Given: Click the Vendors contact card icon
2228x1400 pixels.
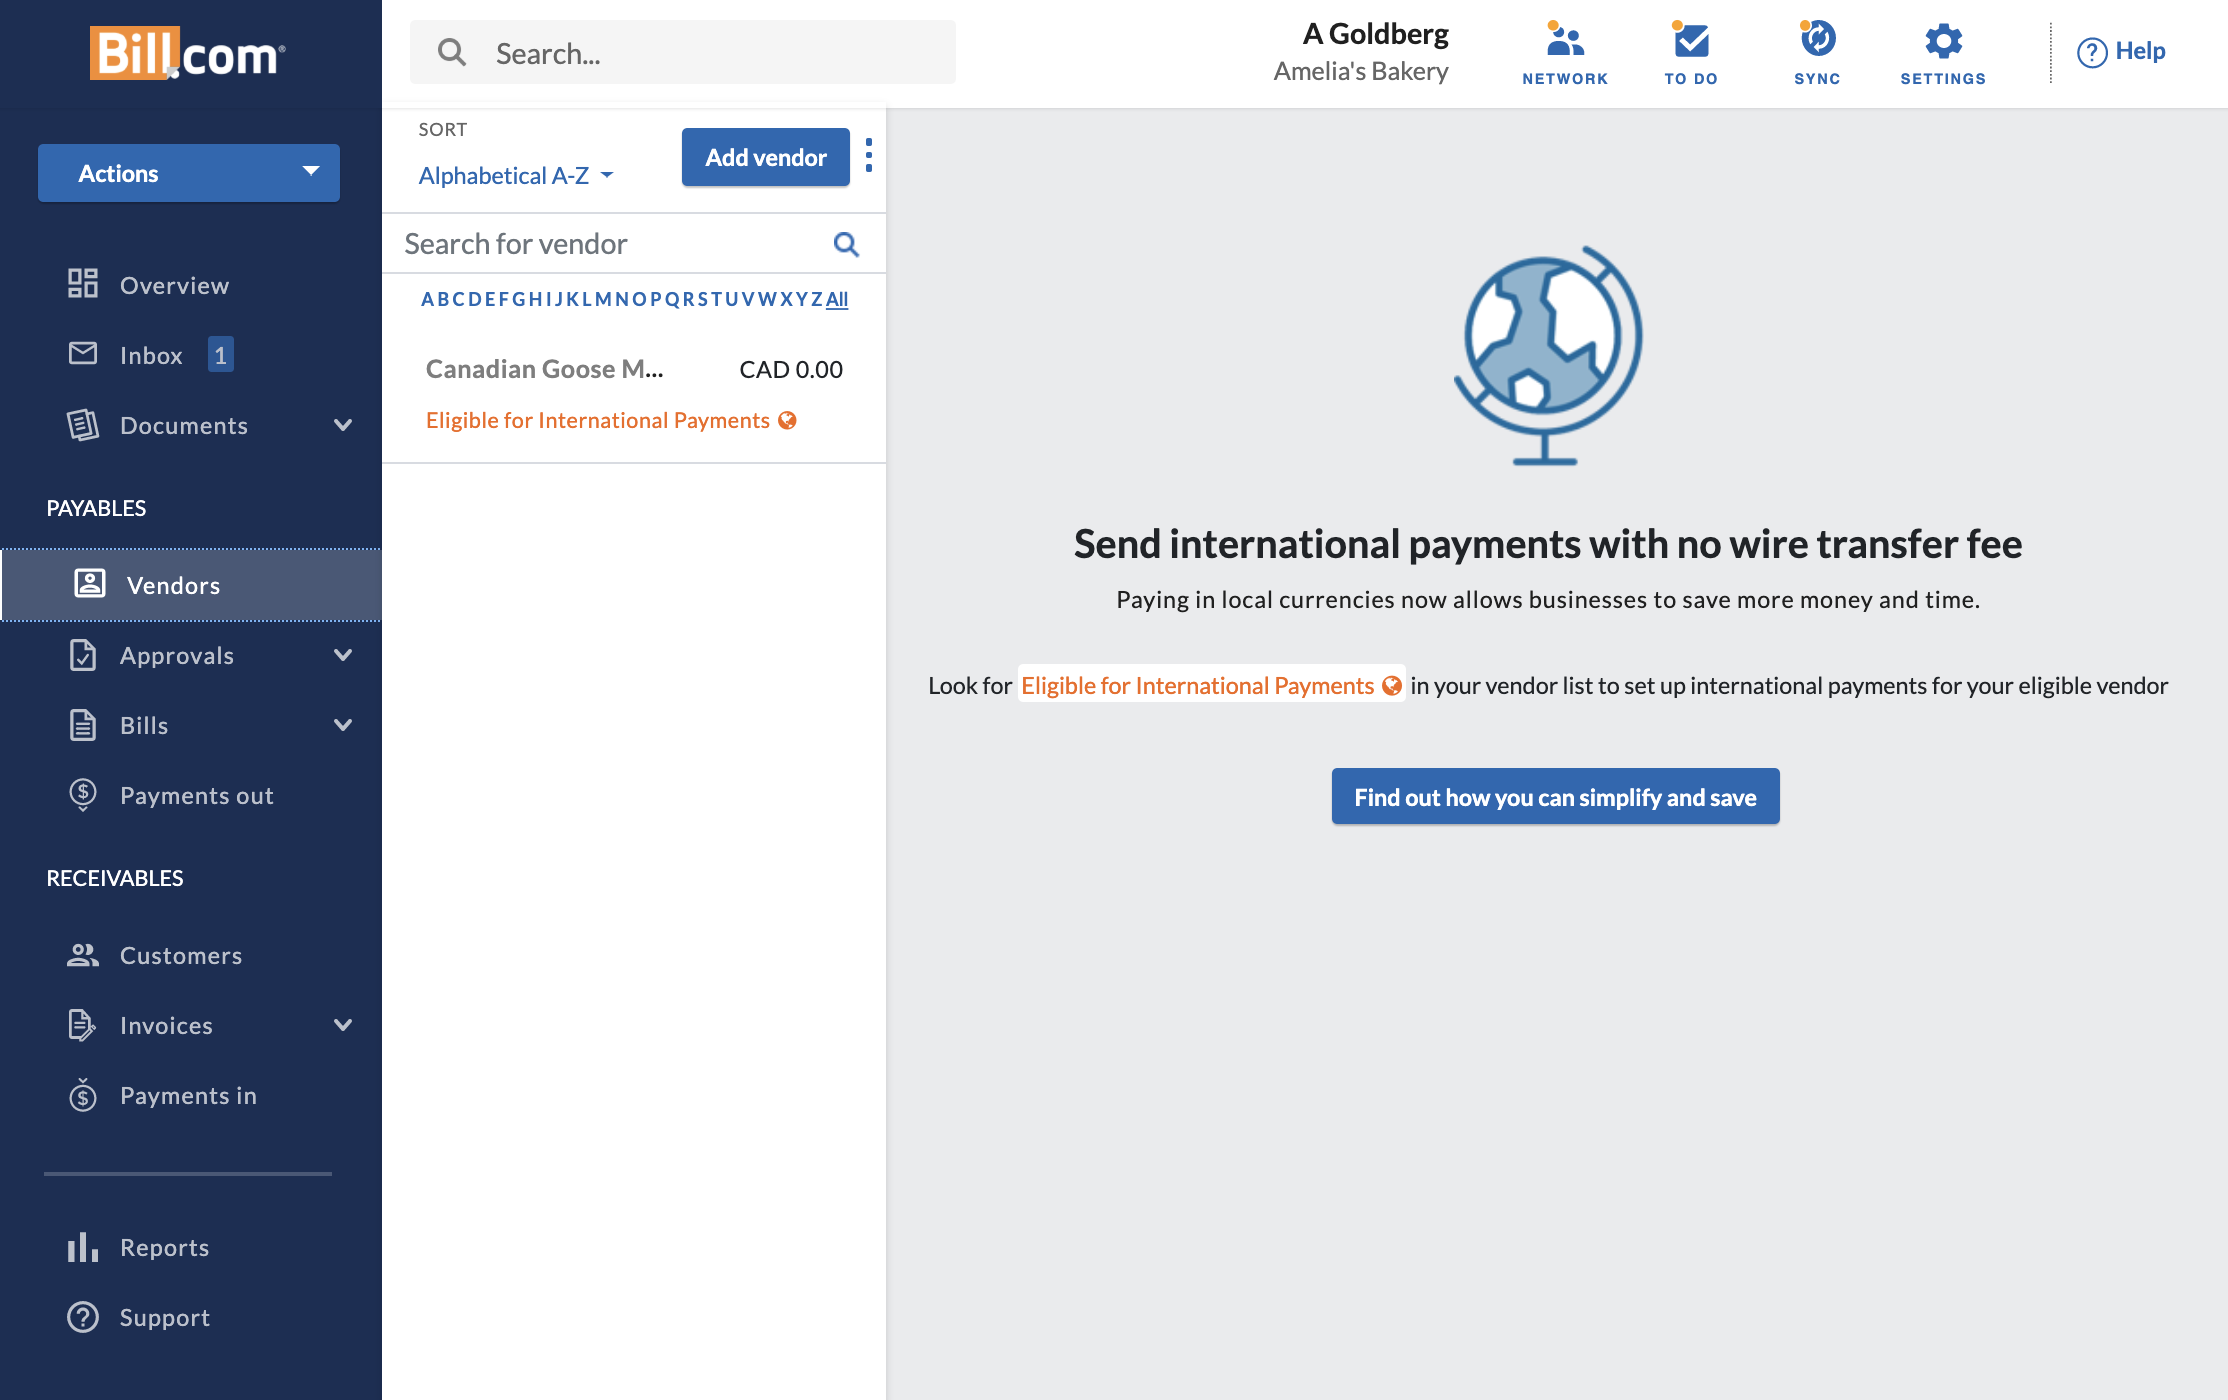Looking at the screenshot, I should [x=90, y=584].
